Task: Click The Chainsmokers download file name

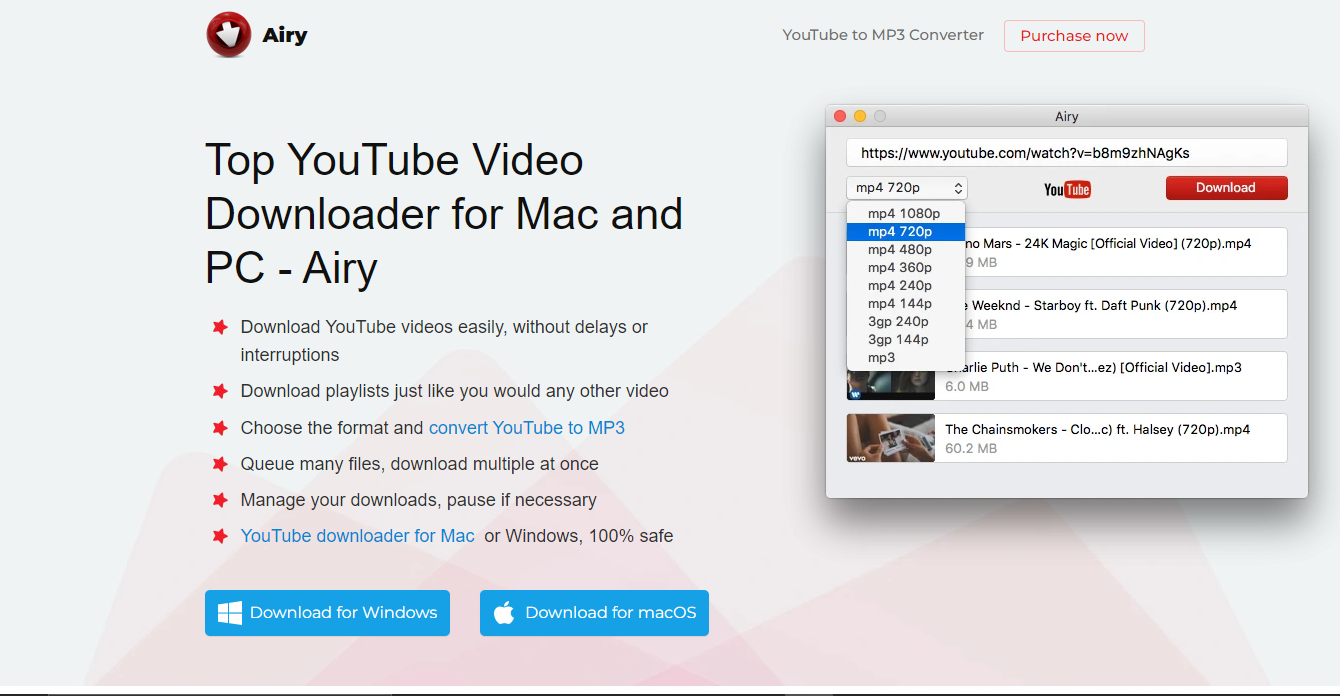Action: point(1097,429)
